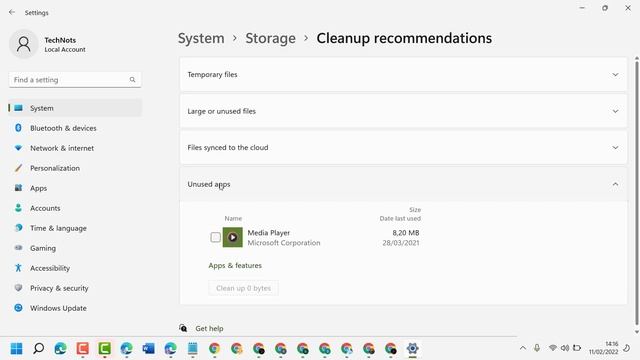Open Word from the taskbar
Image resolution: width=640 pixels, height=360 pixels.
pyautogui.click(x=149, y=349)
